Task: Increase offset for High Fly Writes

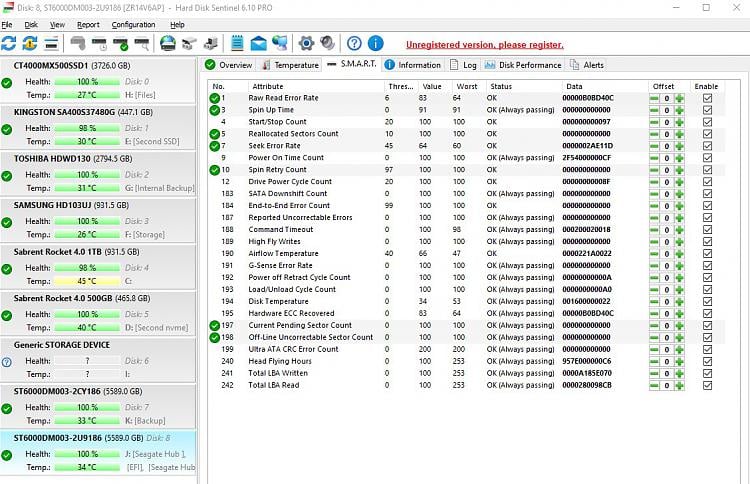Action: 679,242
